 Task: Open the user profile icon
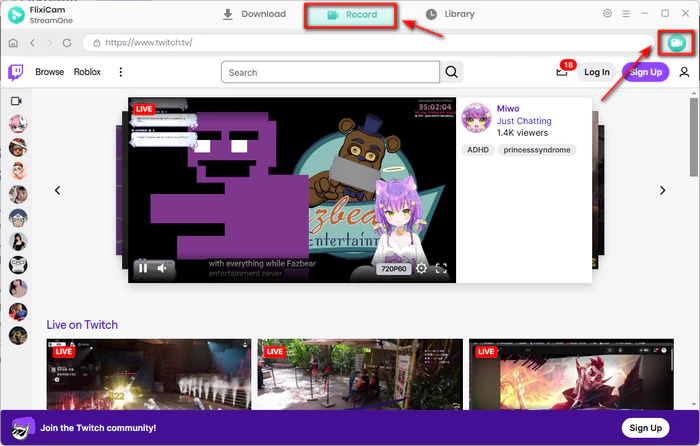[684, 72]
